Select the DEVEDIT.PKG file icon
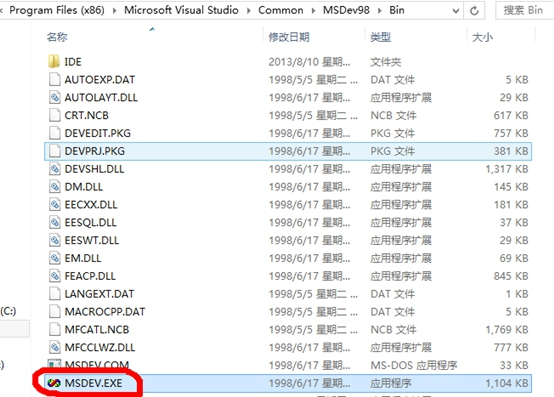The height and width of the screenshot is (397, 554). (54, 133)
